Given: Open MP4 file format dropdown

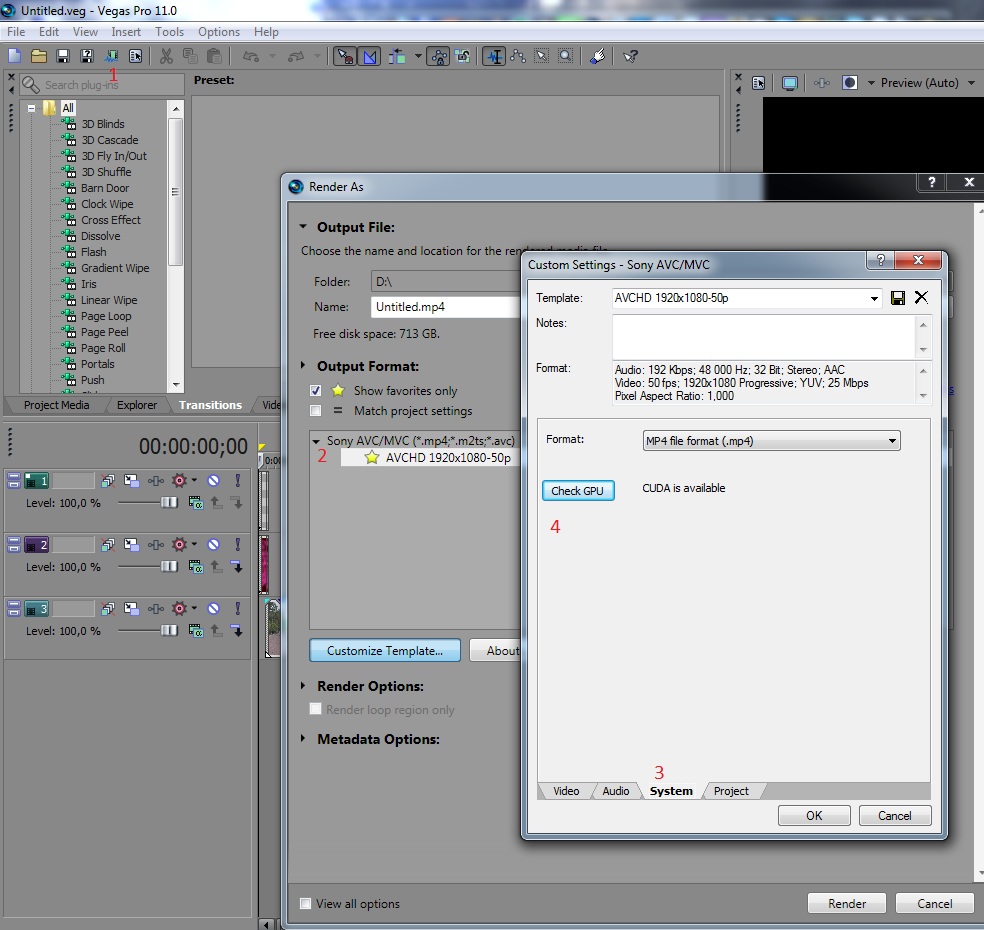Looking at the screenshot, I should click(x=892, y=441).
